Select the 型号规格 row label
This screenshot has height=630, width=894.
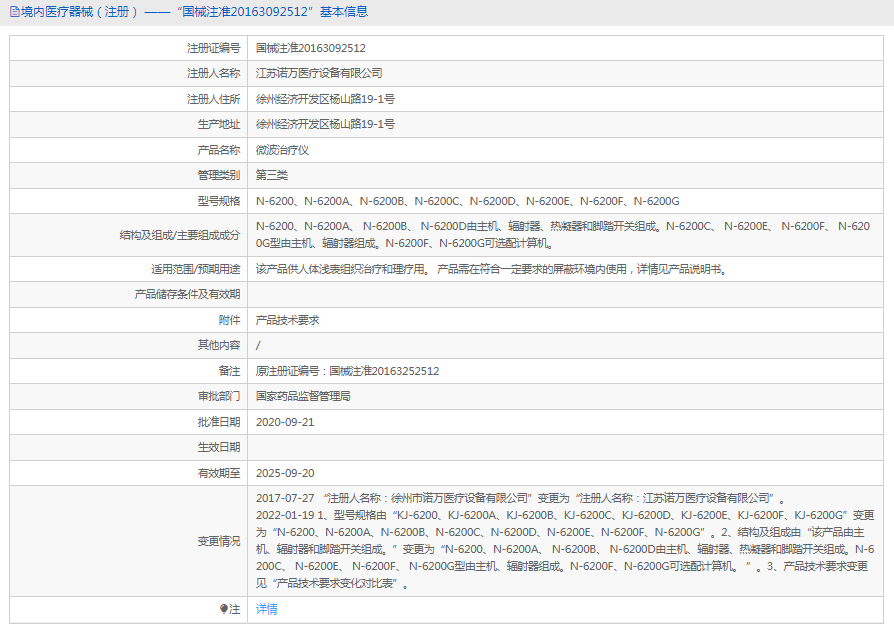click(219, 201)
